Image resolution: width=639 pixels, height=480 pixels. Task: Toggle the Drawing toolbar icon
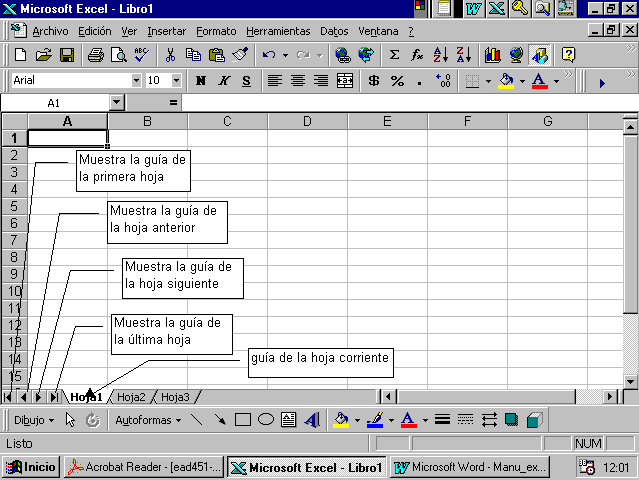(x=539, y=55)
